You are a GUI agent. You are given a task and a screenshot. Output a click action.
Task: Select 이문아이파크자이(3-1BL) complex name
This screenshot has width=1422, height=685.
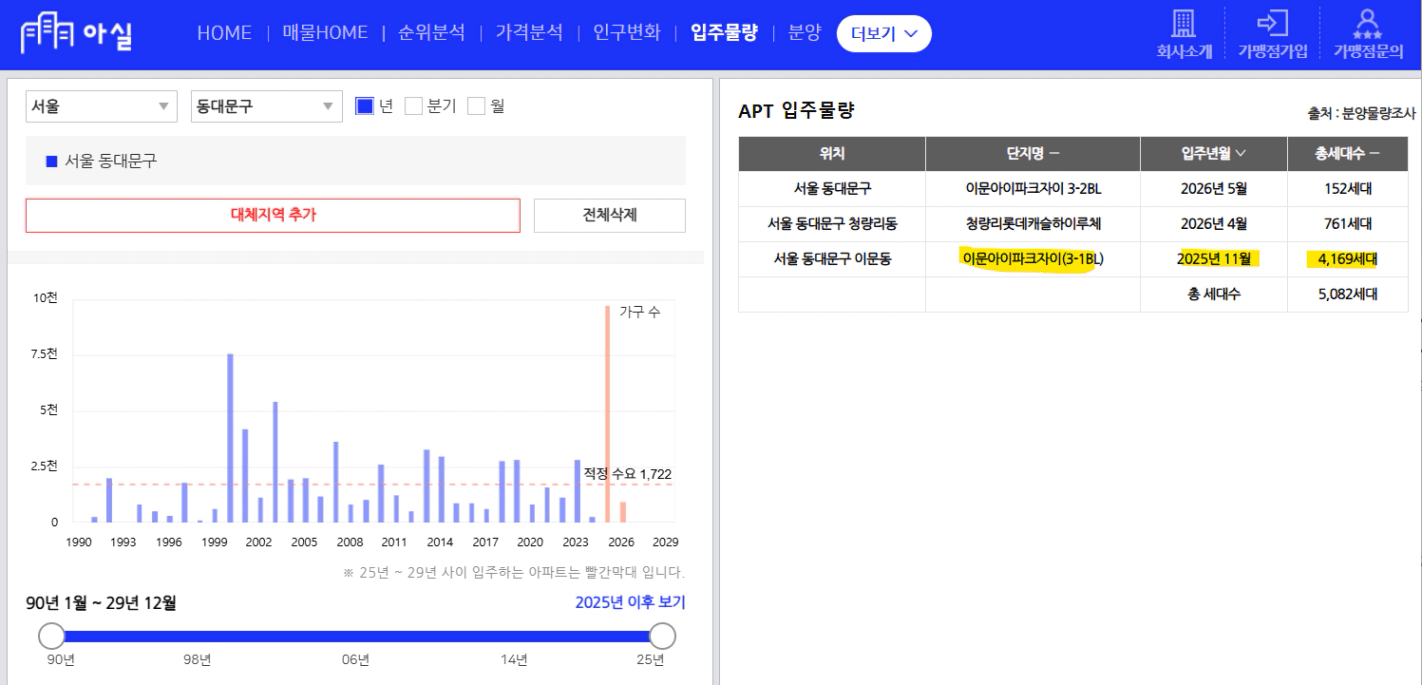(x=1033, y=259)
